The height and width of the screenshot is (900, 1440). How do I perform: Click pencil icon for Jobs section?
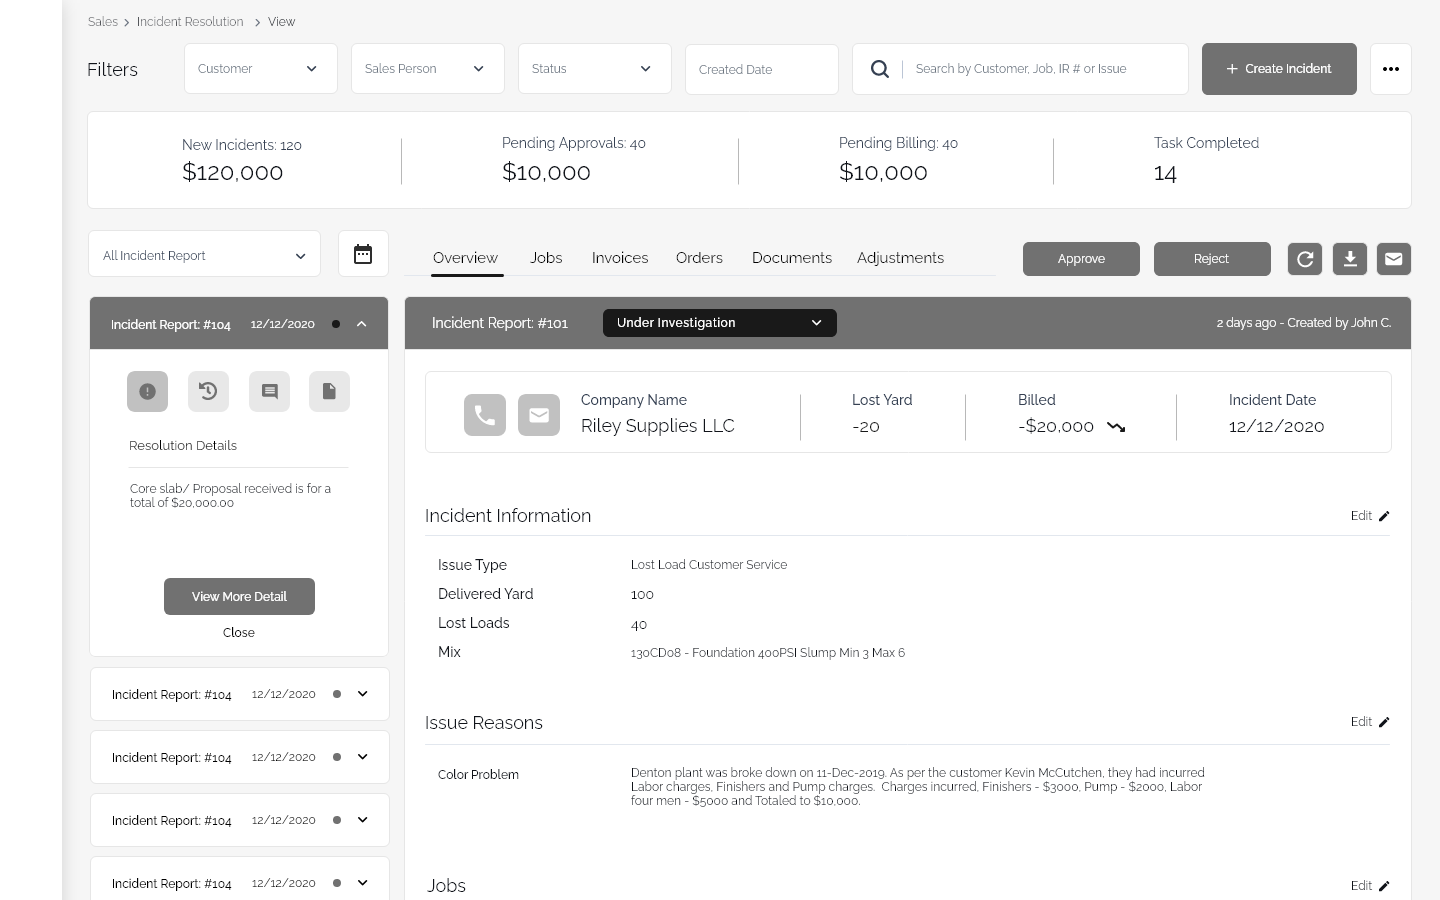coord(1384,886)
